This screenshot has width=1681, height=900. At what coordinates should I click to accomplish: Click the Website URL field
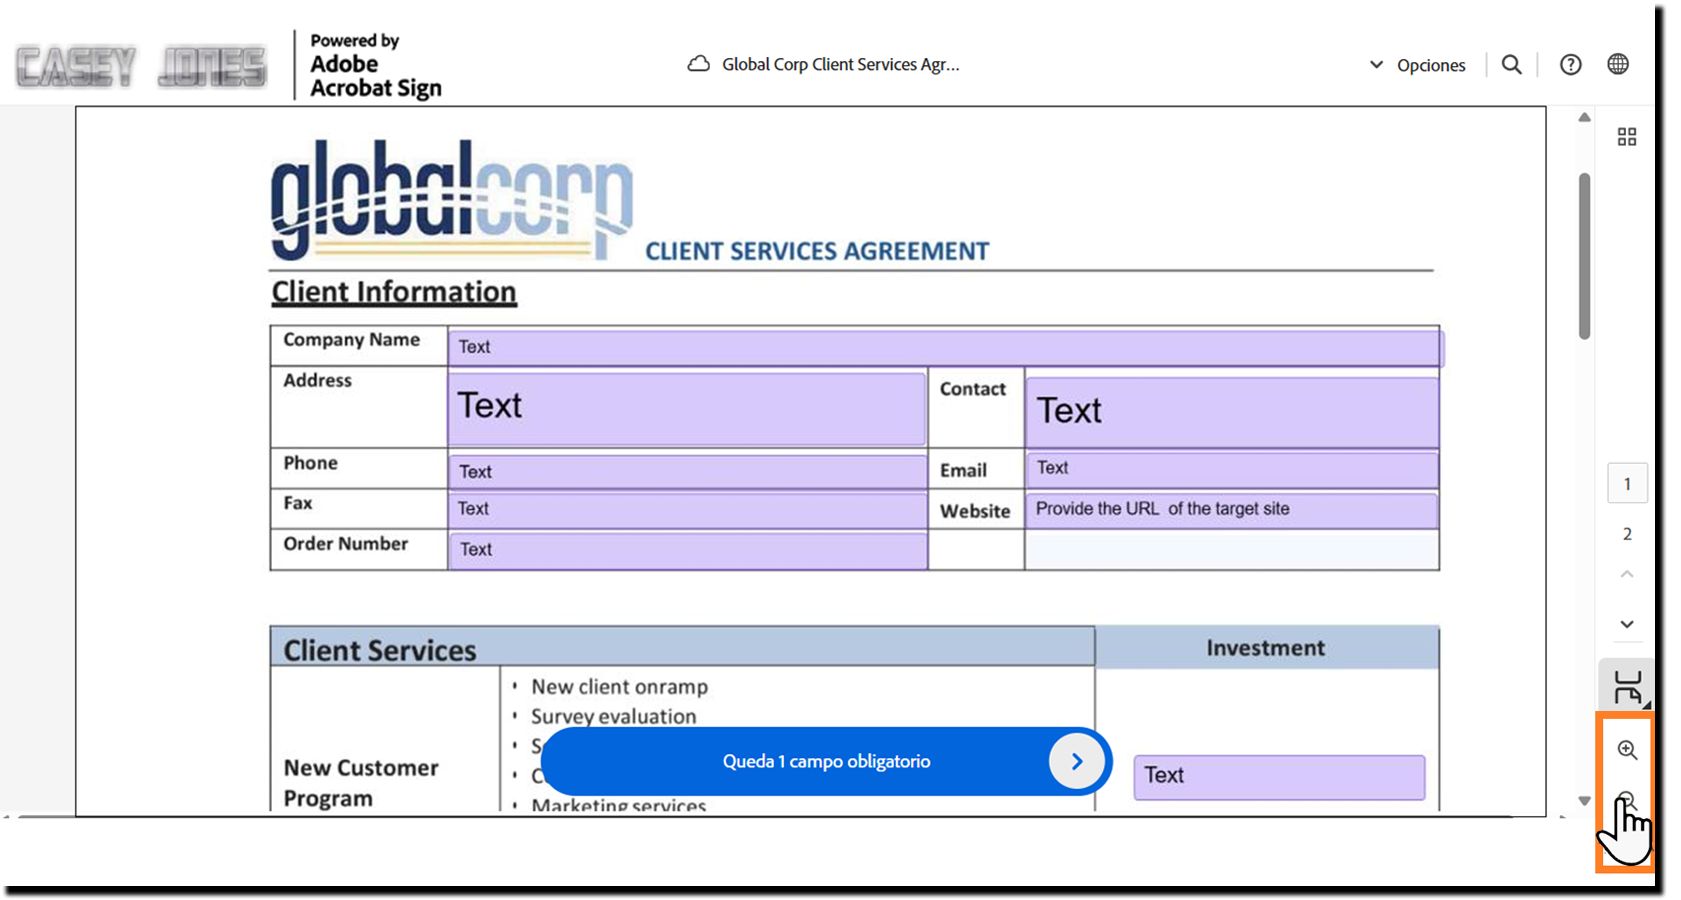pyautogui.click(x=1232, y=509)
